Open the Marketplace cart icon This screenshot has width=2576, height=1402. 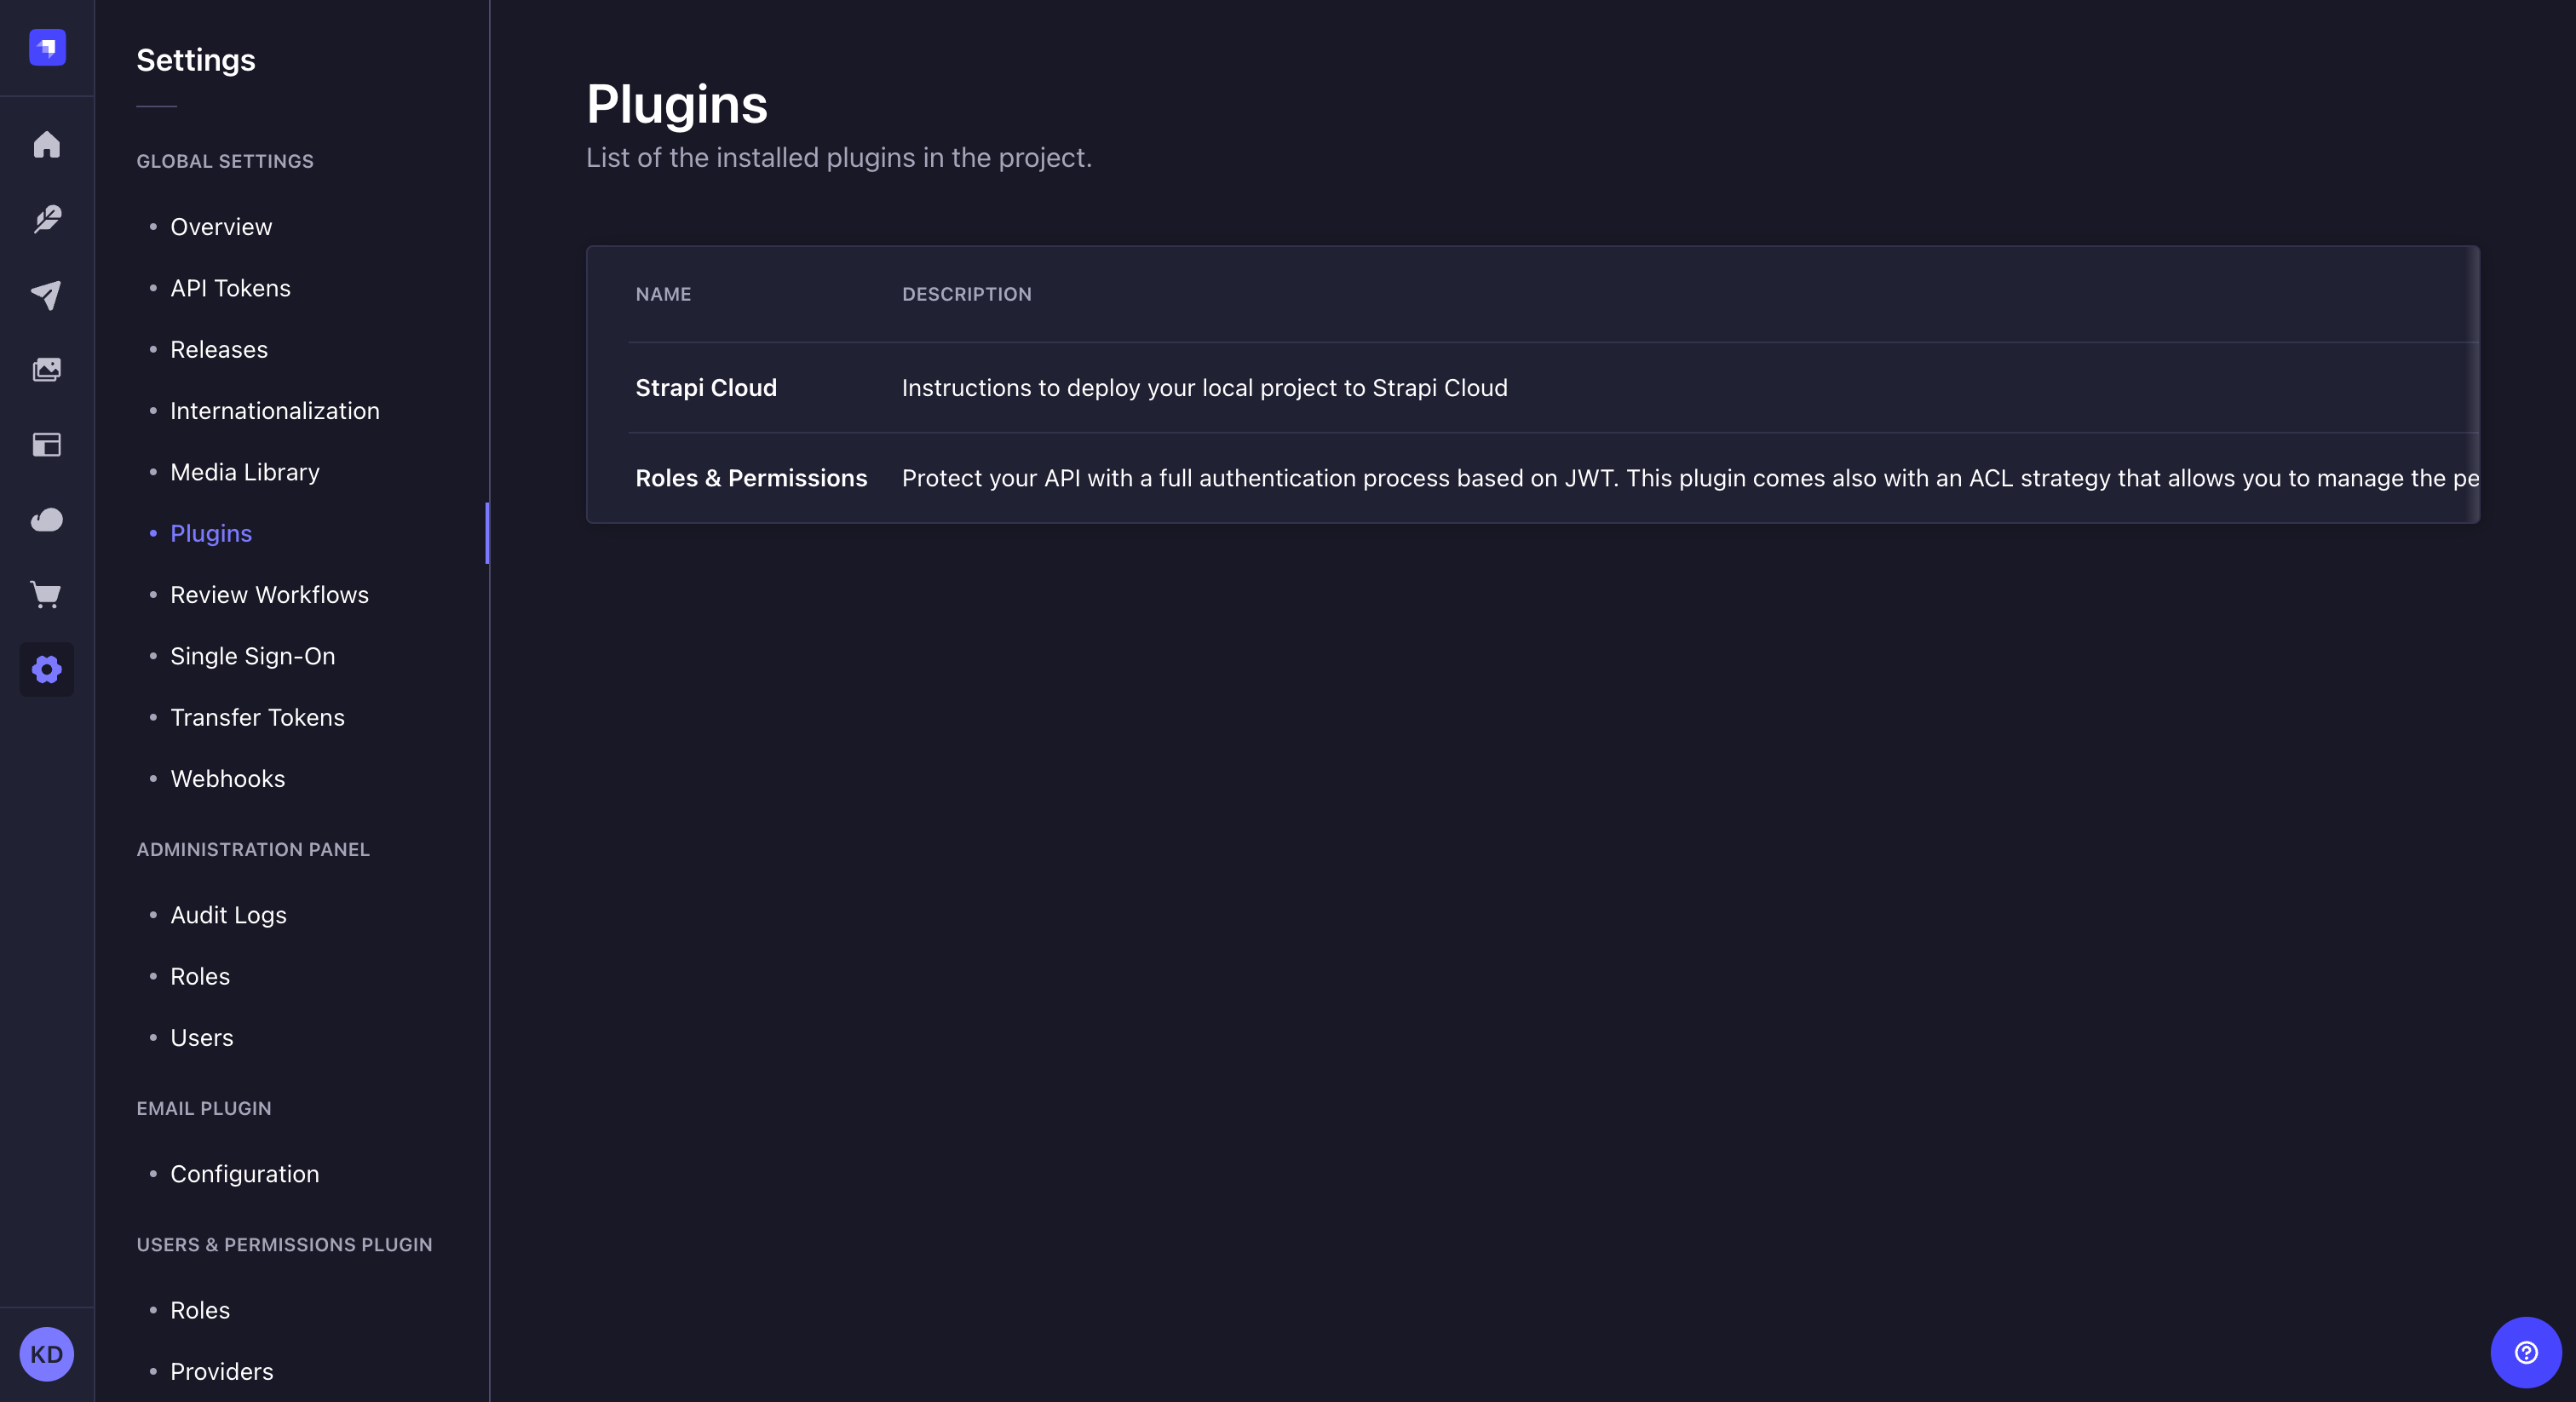click(x=46, y=595)
